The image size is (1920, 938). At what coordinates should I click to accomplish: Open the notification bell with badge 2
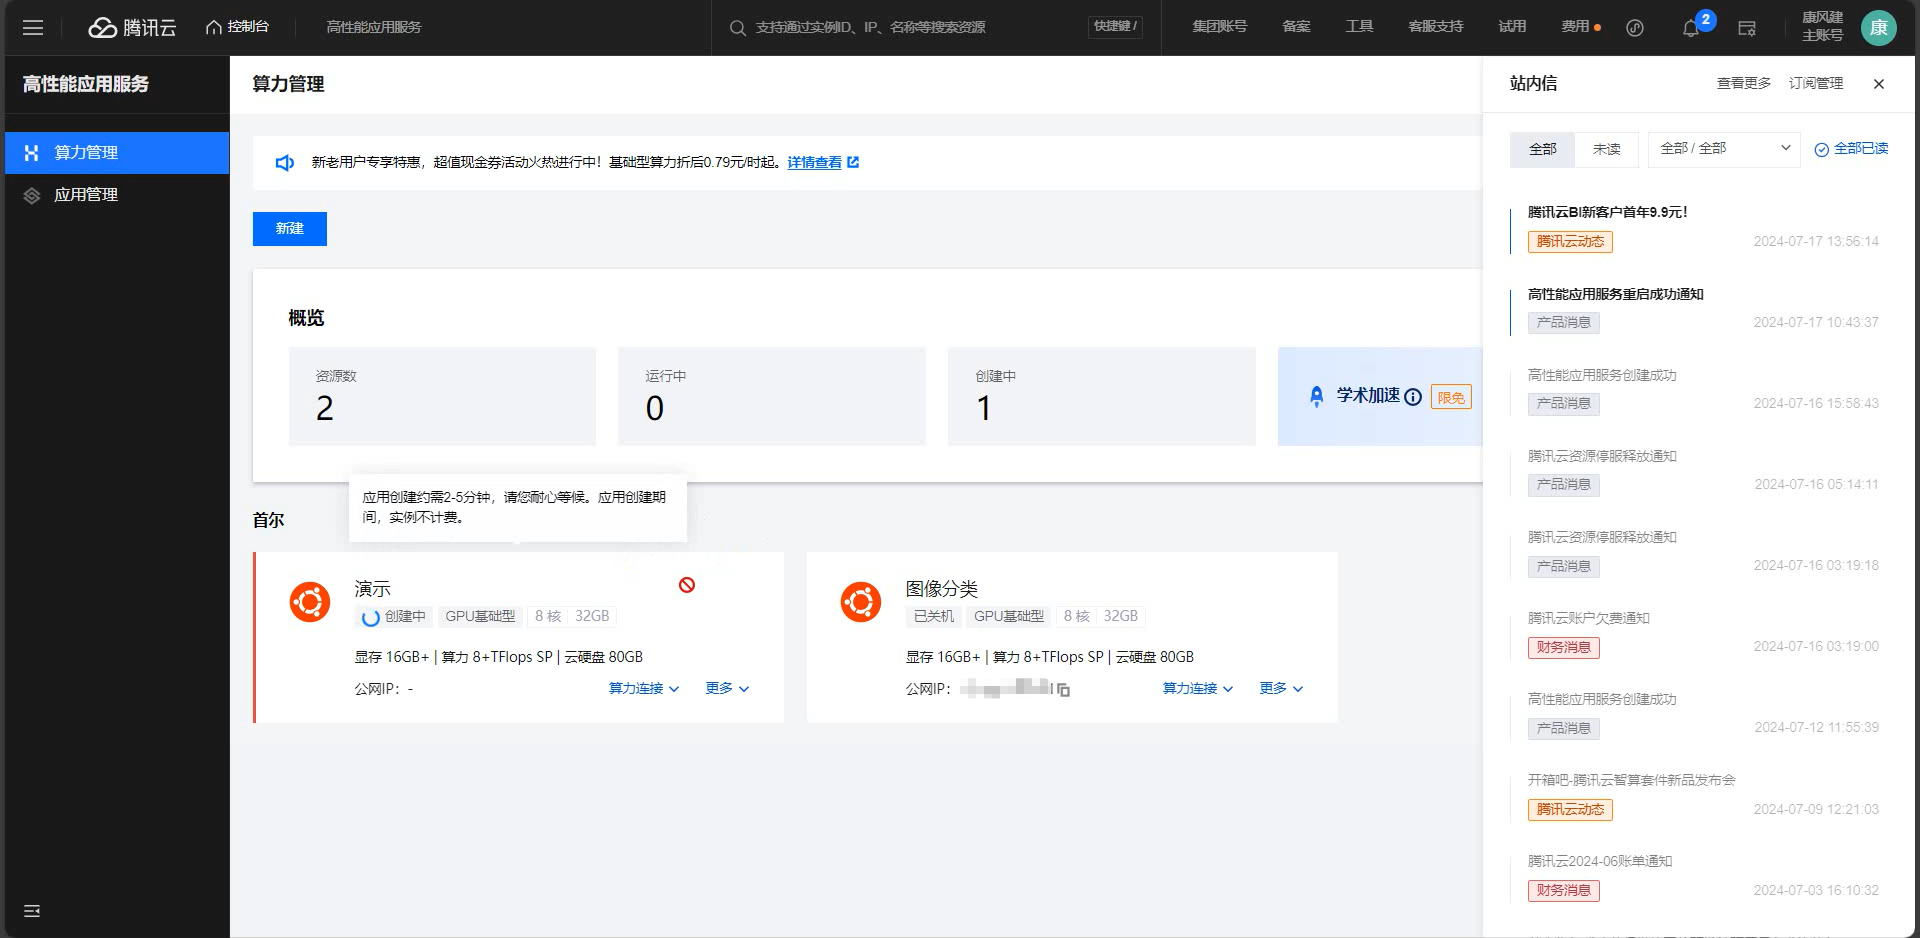click(x=1691, y=28)
